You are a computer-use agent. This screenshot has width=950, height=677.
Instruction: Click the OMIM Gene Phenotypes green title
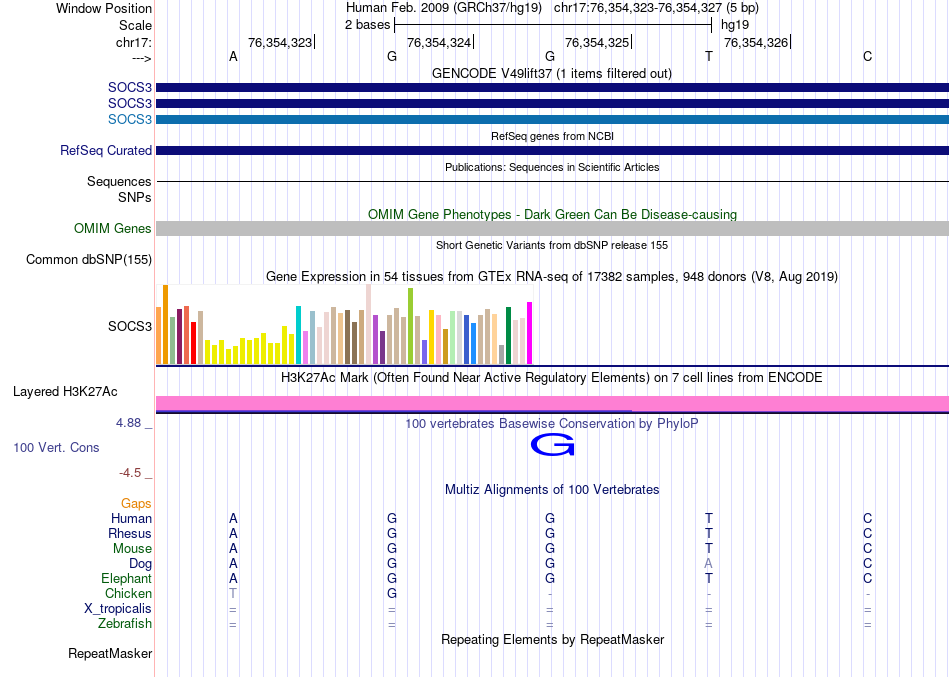(x=552, y=215)
